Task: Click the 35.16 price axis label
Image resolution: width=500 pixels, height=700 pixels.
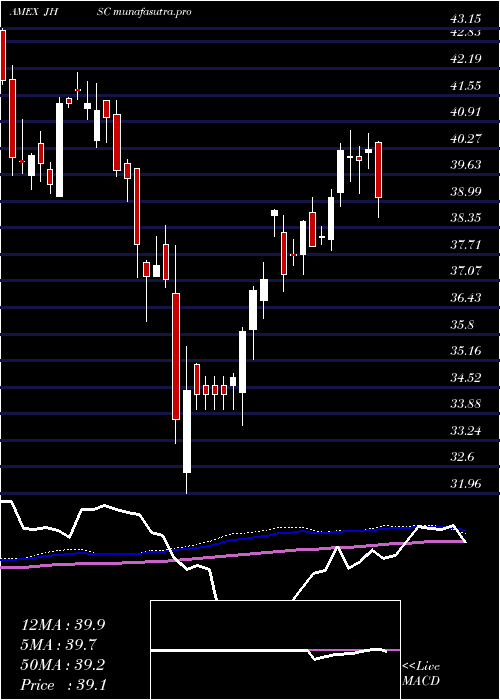Action: coord(466,351)
